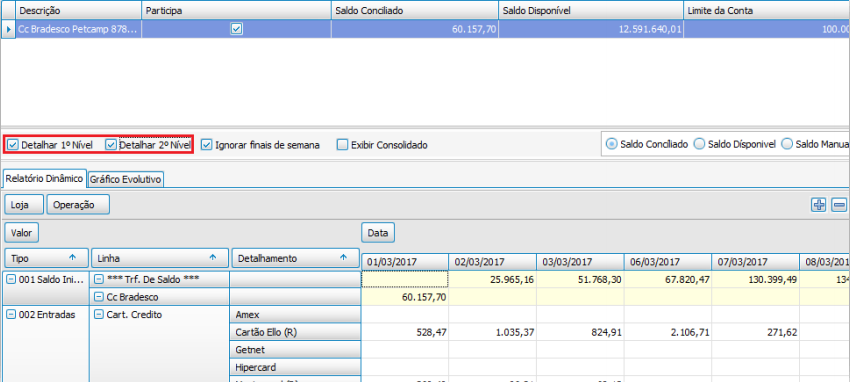Click the sort arrow on the Tipo header
Viewport: 850px width, 382px height.
(72, 258)
